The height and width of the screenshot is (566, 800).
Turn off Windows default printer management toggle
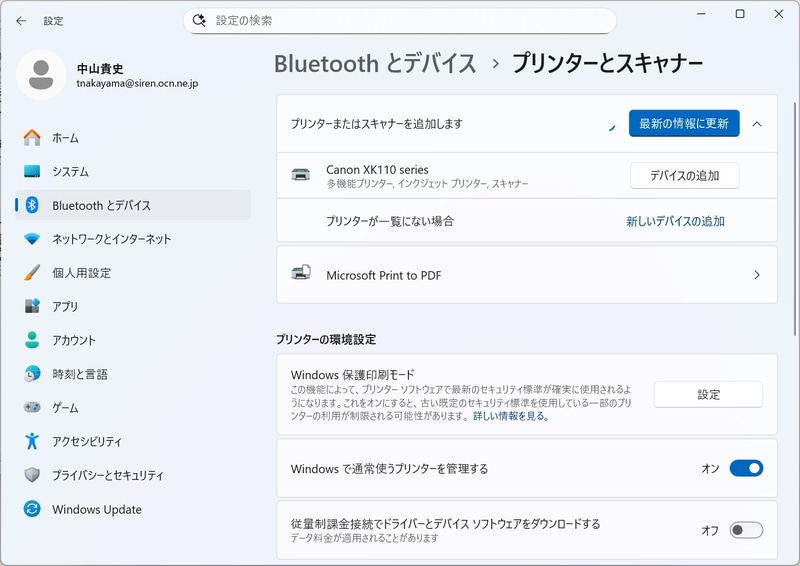click(x=746, y=468)
